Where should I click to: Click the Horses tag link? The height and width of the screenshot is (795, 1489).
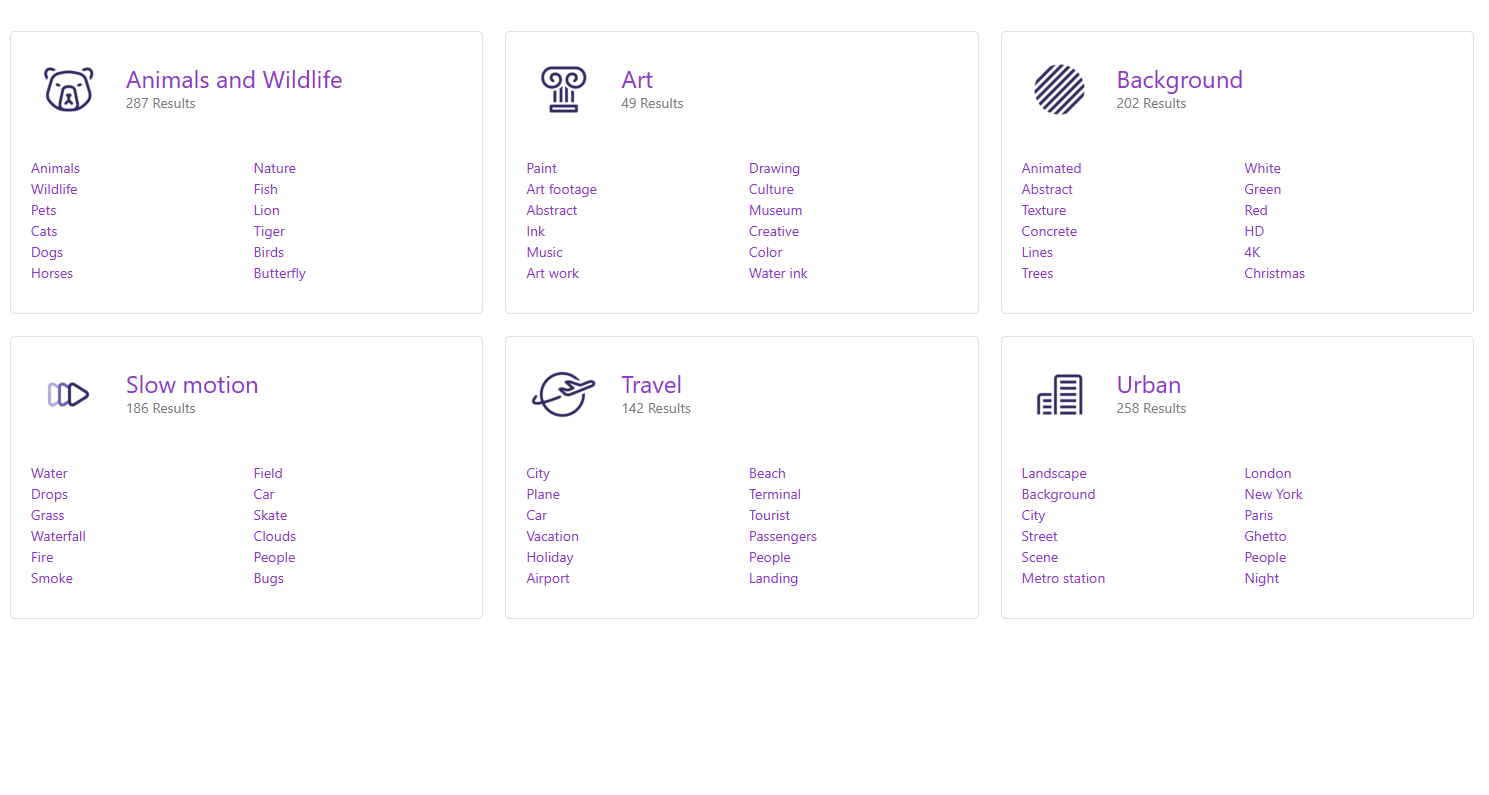tap(52, 273)
